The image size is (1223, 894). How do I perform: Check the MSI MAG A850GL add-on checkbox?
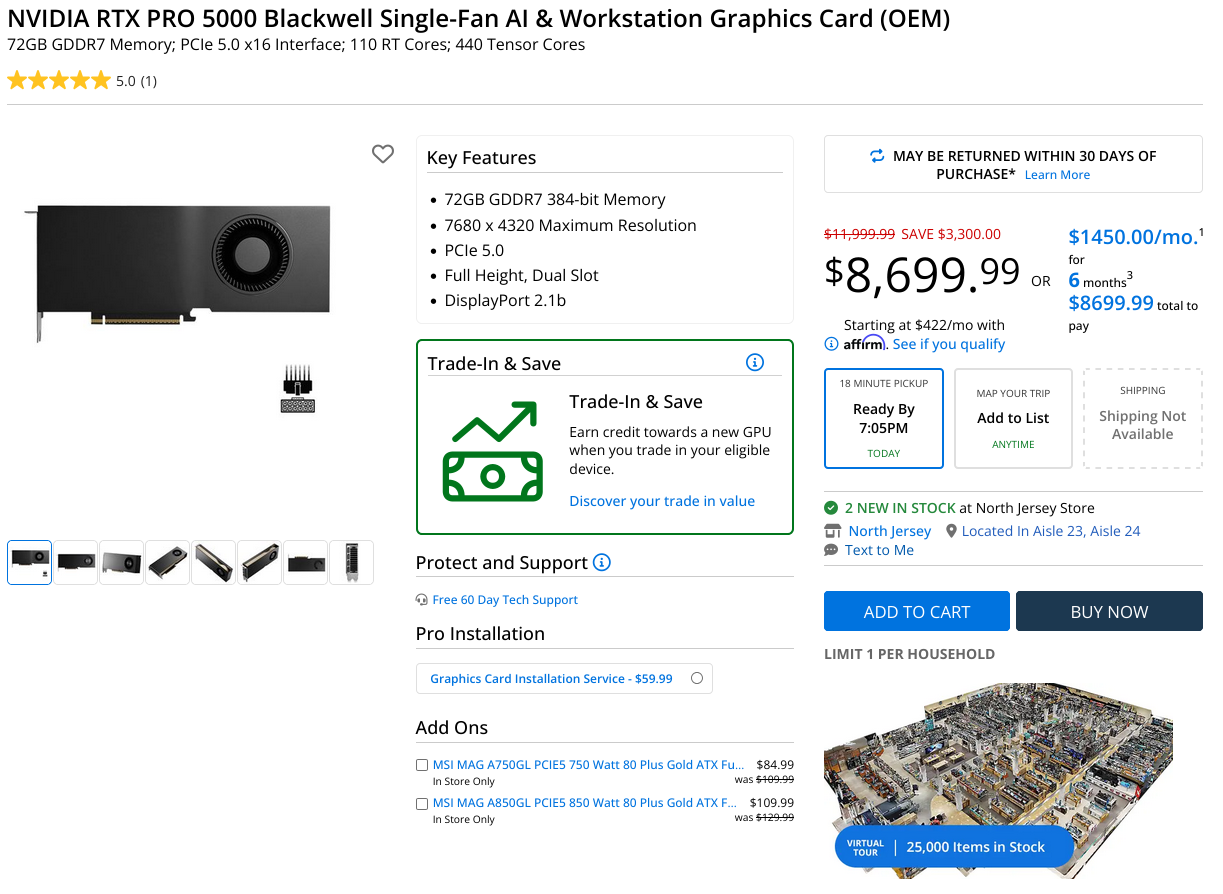click(x=422, y=803)
